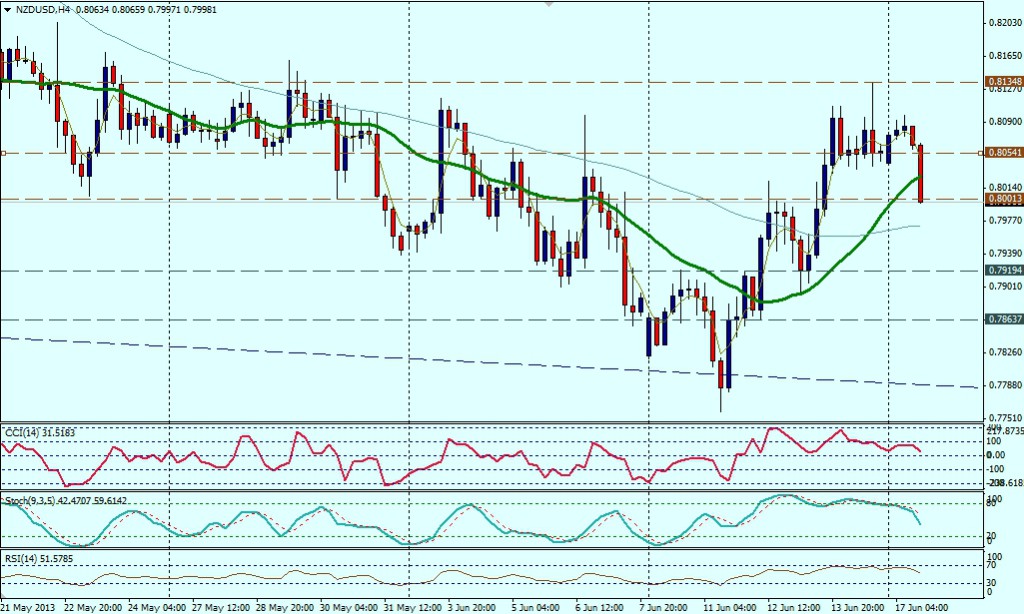Image resolution: width=1024 pixels, height=614 pixels.
Task: Click the 0.81348 price level tag
Action: (x=1002, y=81)
